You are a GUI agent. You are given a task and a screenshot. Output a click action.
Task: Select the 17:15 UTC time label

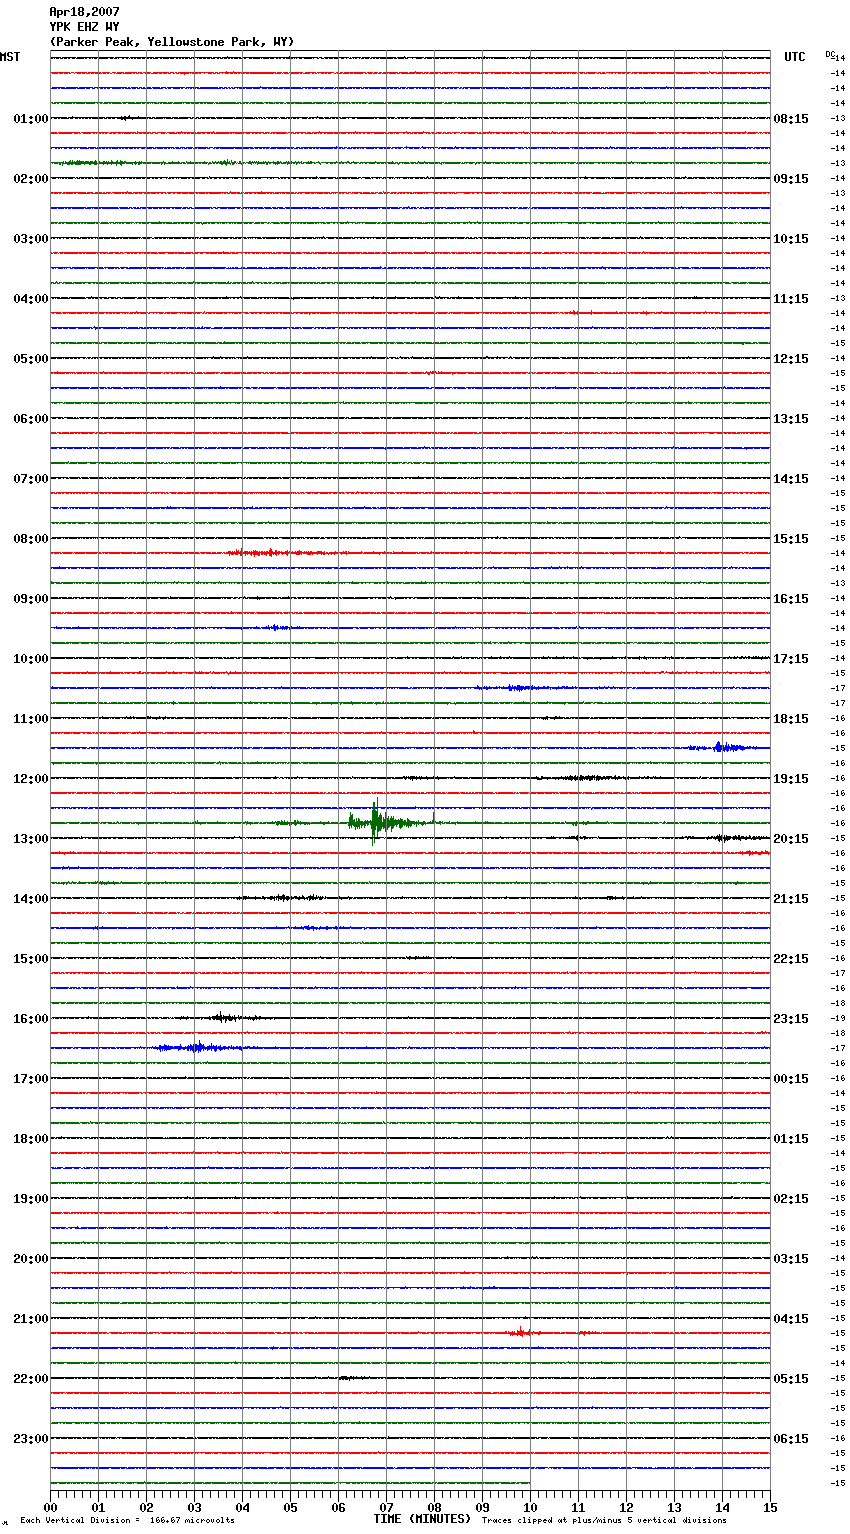tap(791, 659)
